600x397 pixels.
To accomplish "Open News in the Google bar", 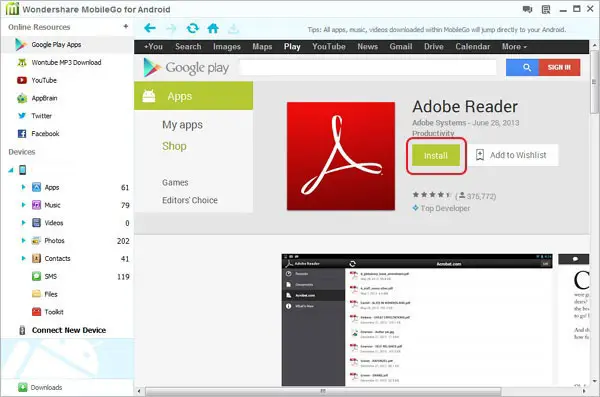I will (367, 47).
